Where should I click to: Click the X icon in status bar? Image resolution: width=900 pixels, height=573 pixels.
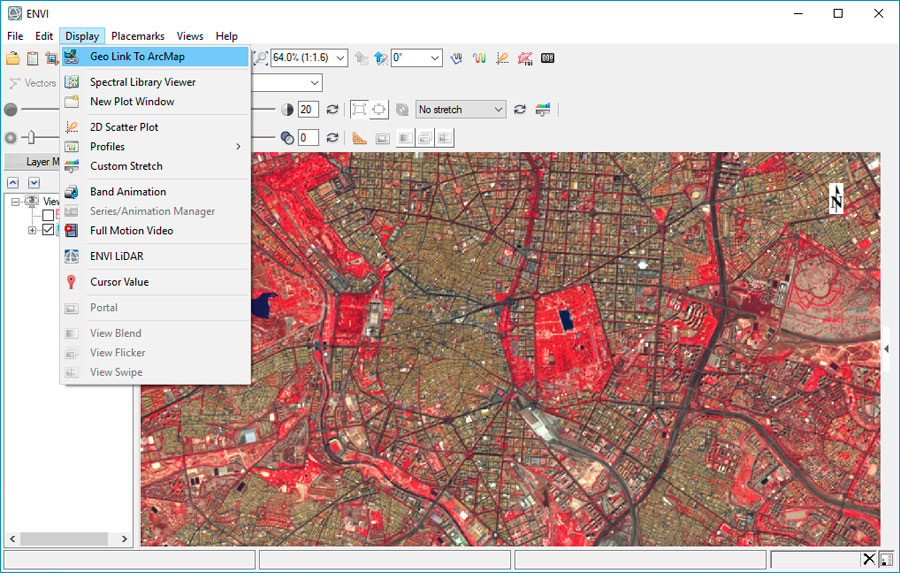[869, 559]
